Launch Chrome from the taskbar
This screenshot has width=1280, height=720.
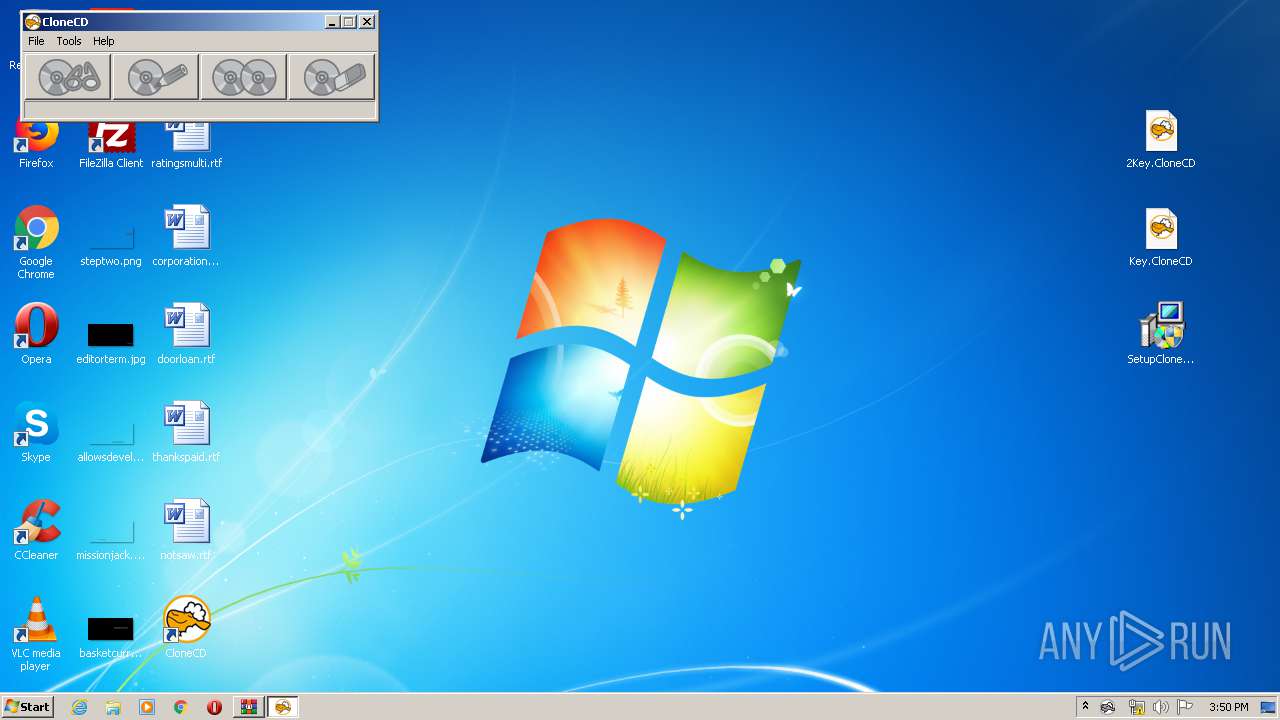click(181, 707)
